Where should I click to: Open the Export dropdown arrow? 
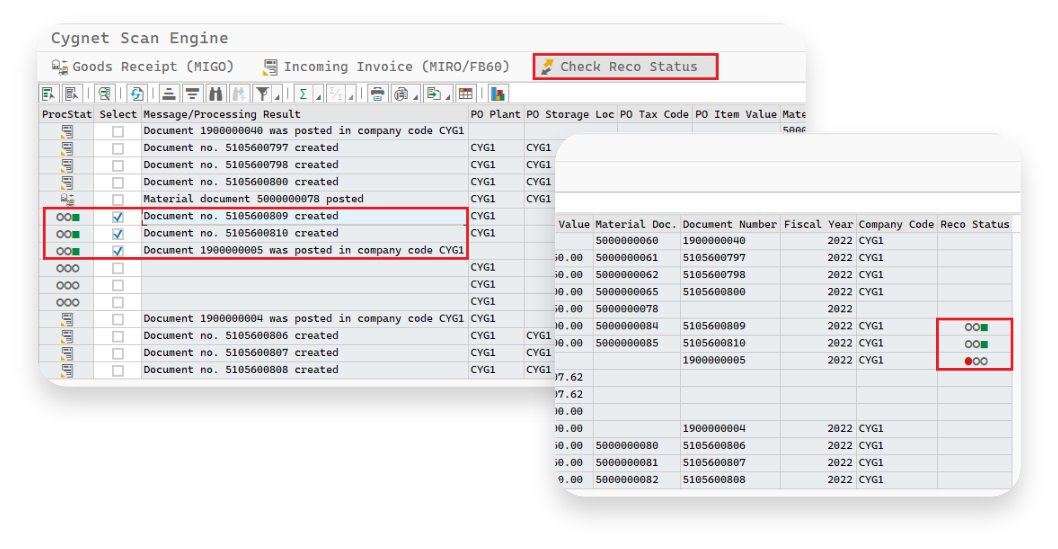pos(449,97)
